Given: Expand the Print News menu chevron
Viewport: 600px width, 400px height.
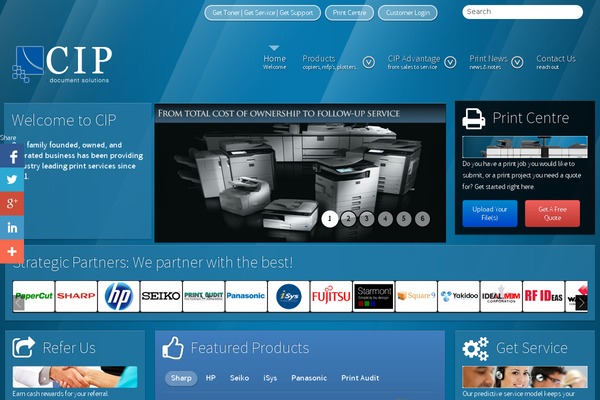Looking at the screenshot, I should (x=517, y=62).
